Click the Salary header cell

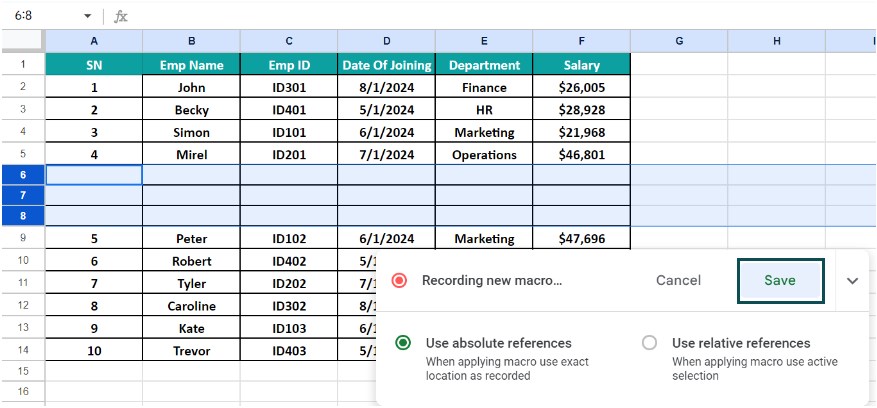582,65
